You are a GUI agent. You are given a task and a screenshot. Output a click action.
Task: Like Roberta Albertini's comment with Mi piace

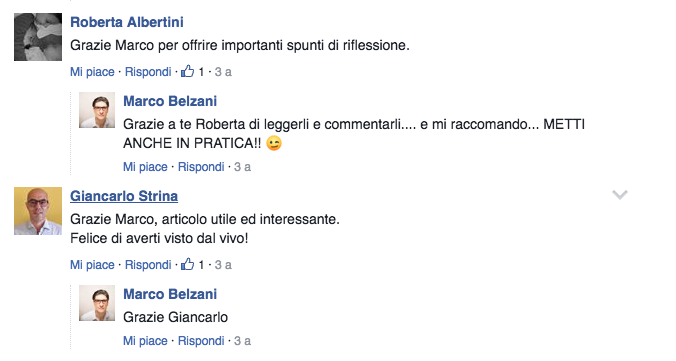[92, 72]
